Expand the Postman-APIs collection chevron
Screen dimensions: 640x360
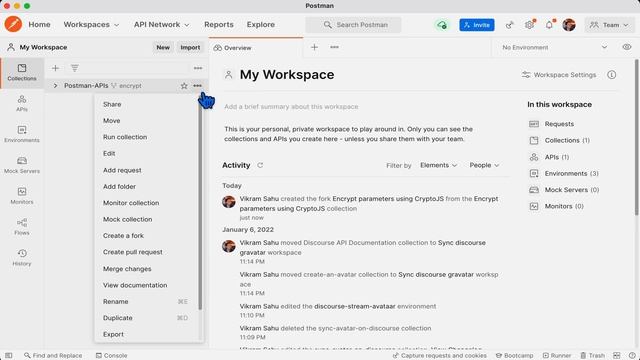(x=55, y=86)
